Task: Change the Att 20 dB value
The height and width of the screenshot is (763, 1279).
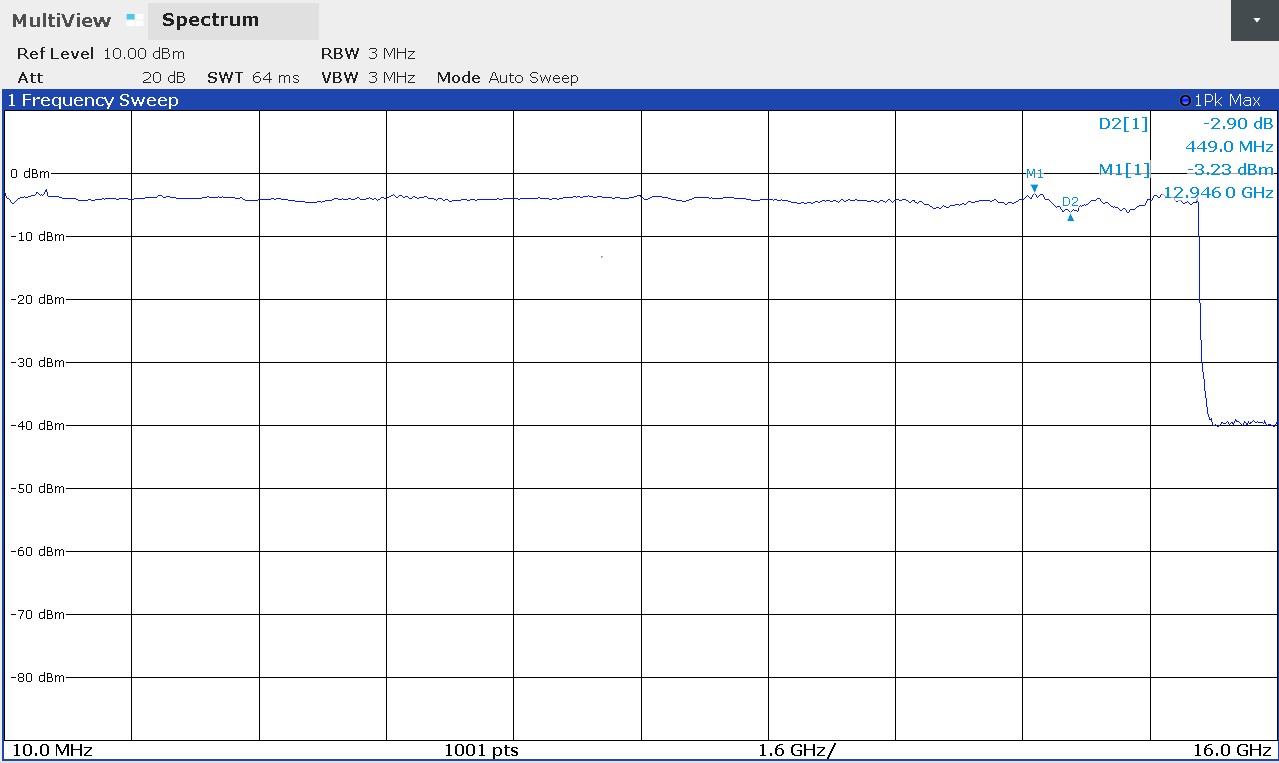Action: click(101, 78)
